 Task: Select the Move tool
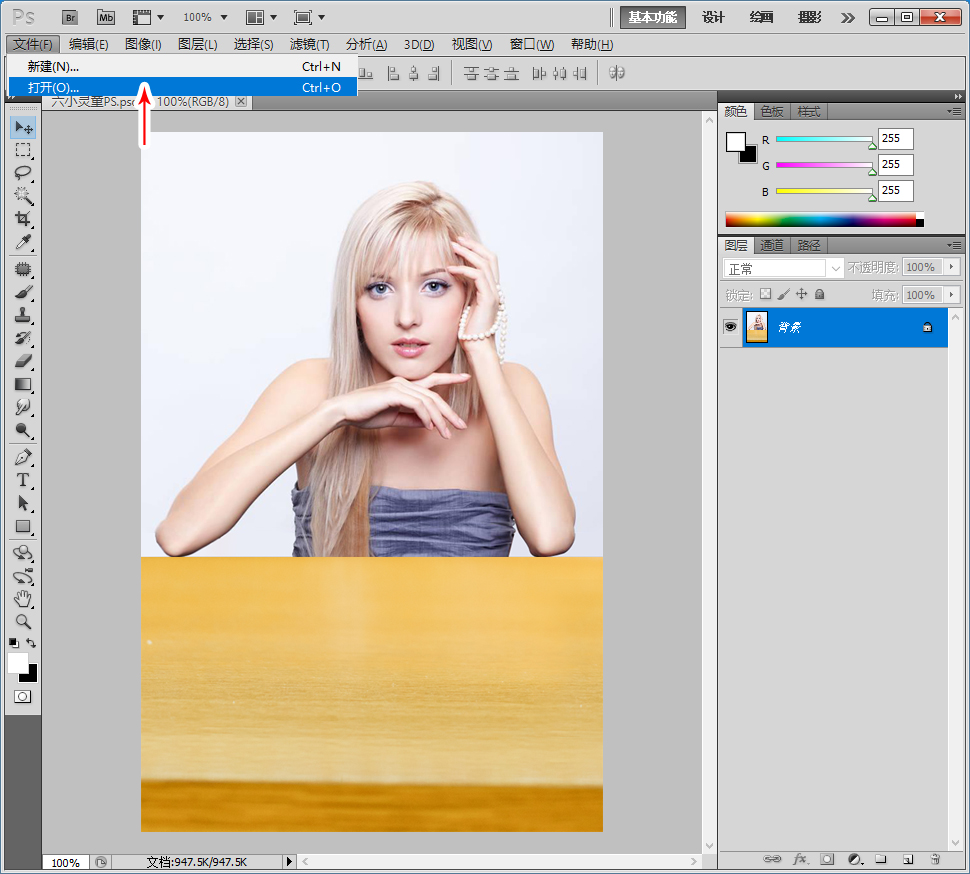[24, 127]
